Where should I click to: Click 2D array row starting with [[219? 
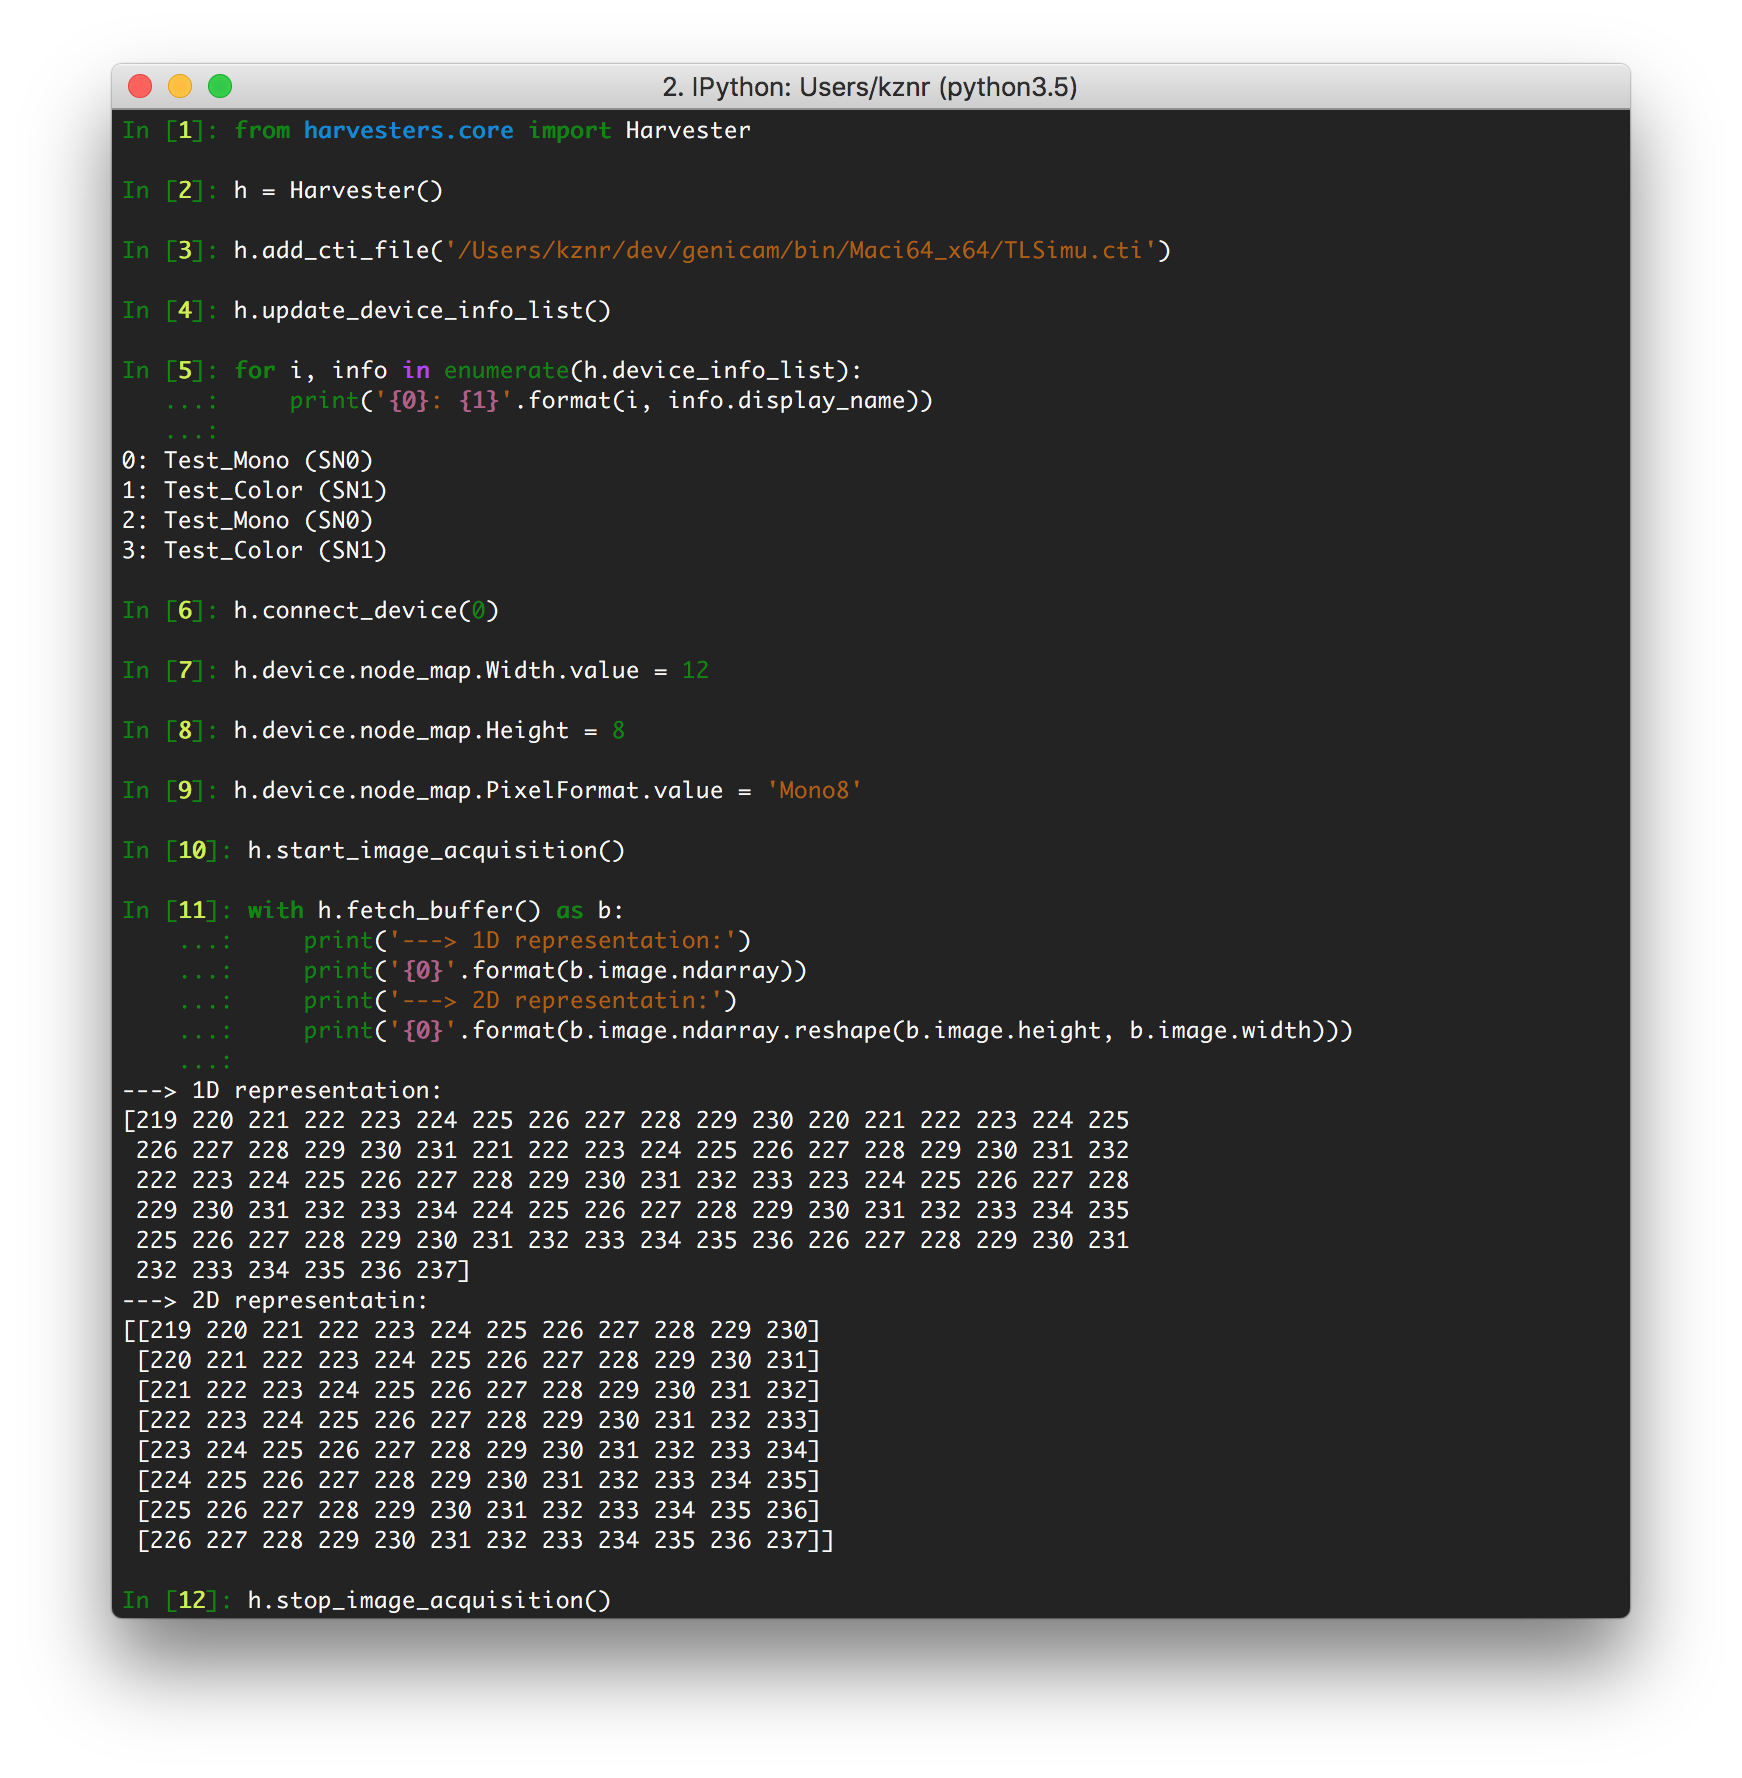[x=471, y=1331]
